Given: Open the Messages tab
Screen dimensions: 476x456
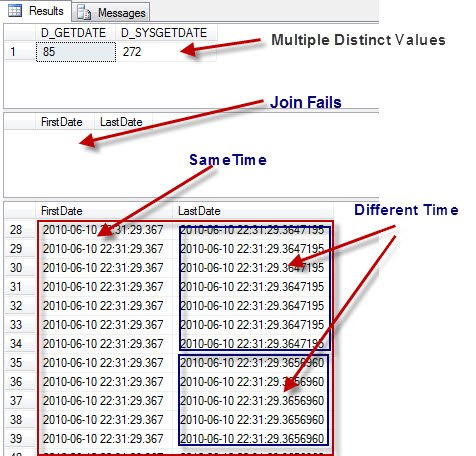Looking at the screenshot, I should coord(111,12).
